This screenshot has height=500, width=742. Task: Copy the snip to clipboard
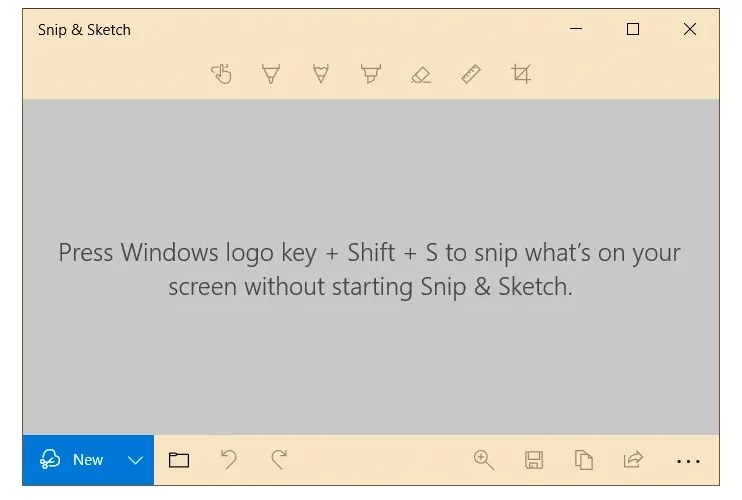click(x=583, y=460)
